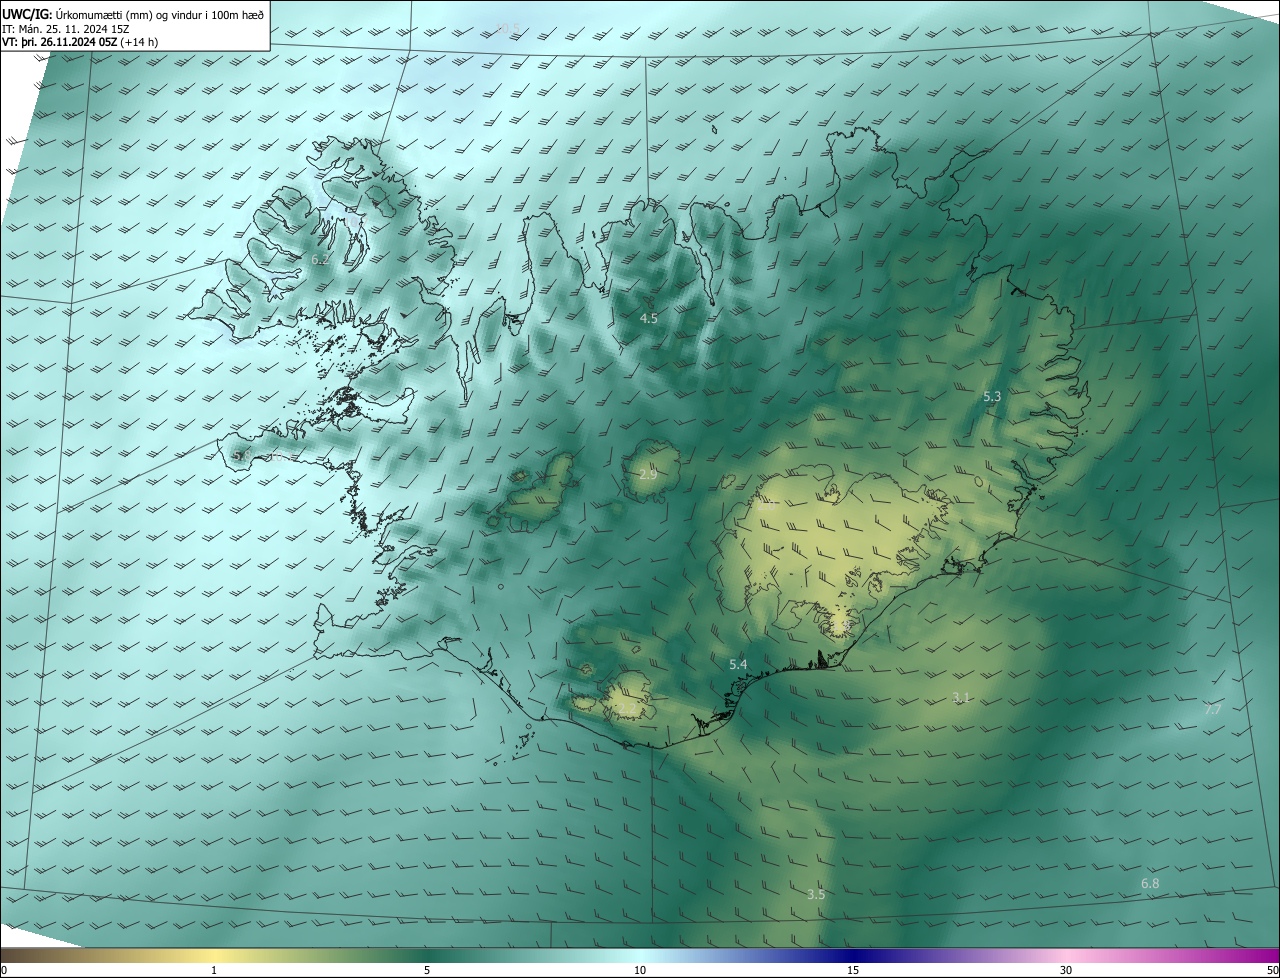Click the 30 tick on the color legend
1280x978 pixels.
[x=1066, y=970]
